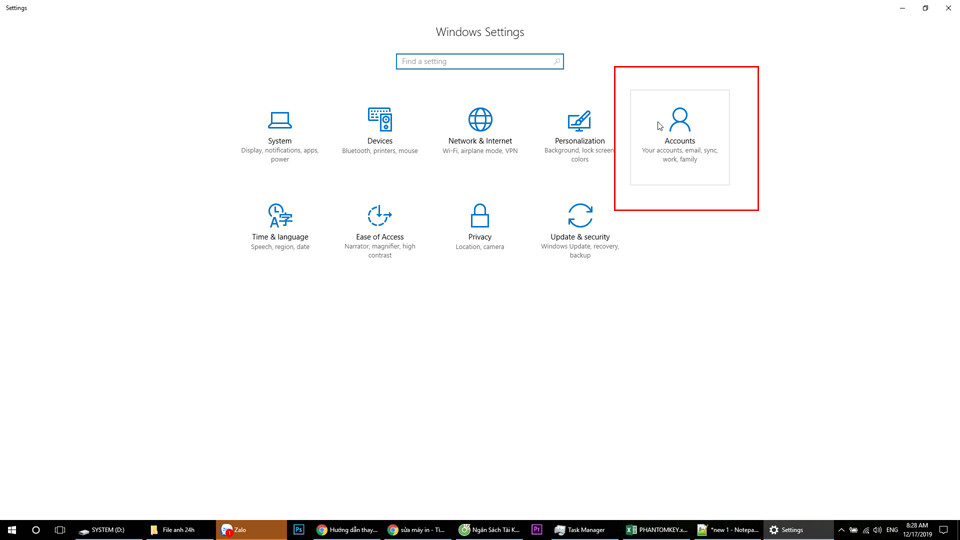Open Task View on the taskbar
Screen dimensions: 960x540
point(59,530)
